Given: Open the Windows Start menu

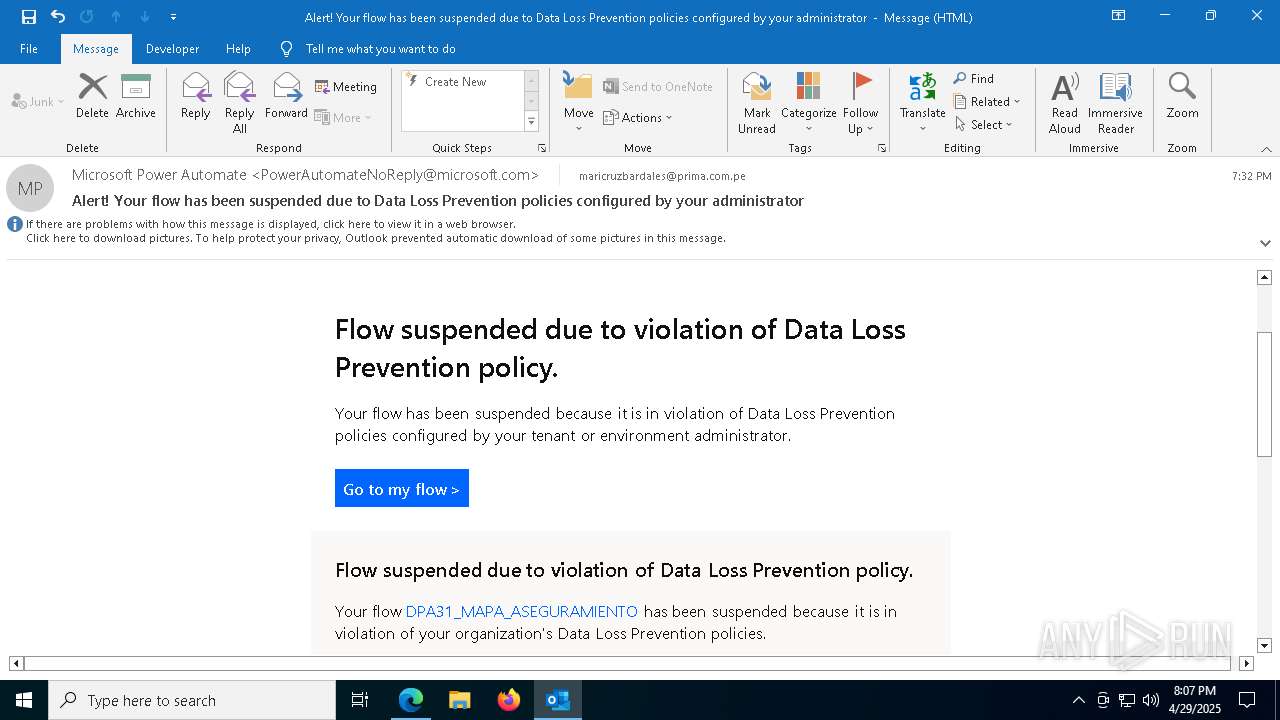Looking at the screenshot, I should click(x=24, y=700).
